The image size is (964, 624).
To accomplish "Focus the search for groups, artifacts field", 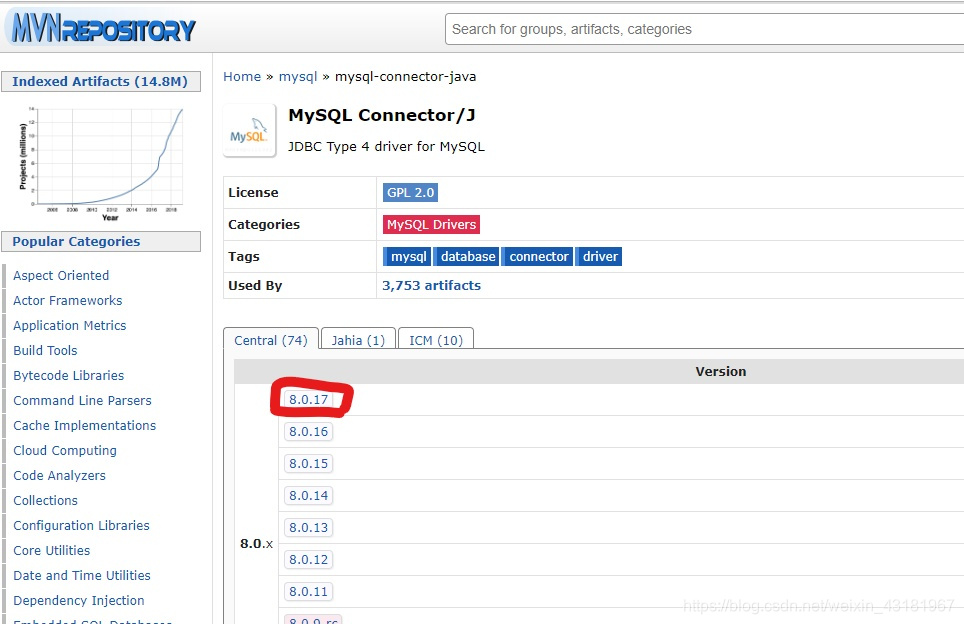I will pos(705,29).
